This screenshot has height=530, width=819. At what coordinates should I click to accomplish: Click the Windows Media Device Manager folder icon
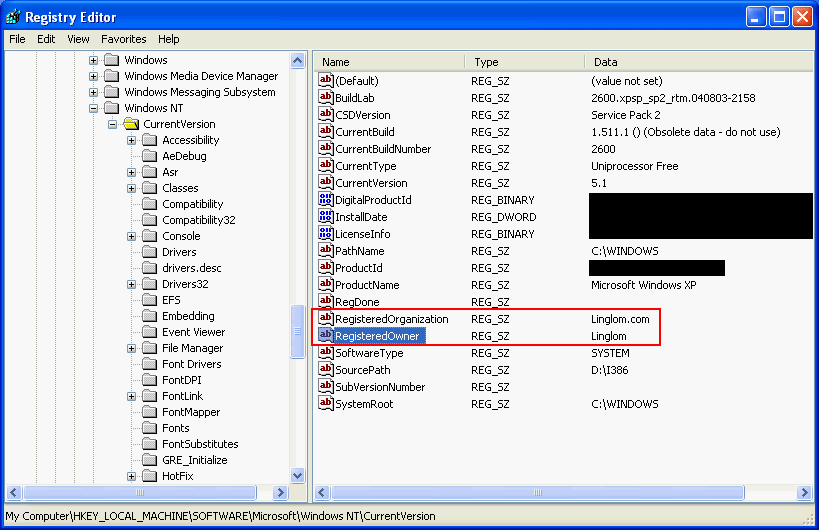pyautogui.click(x=112, y=76)
